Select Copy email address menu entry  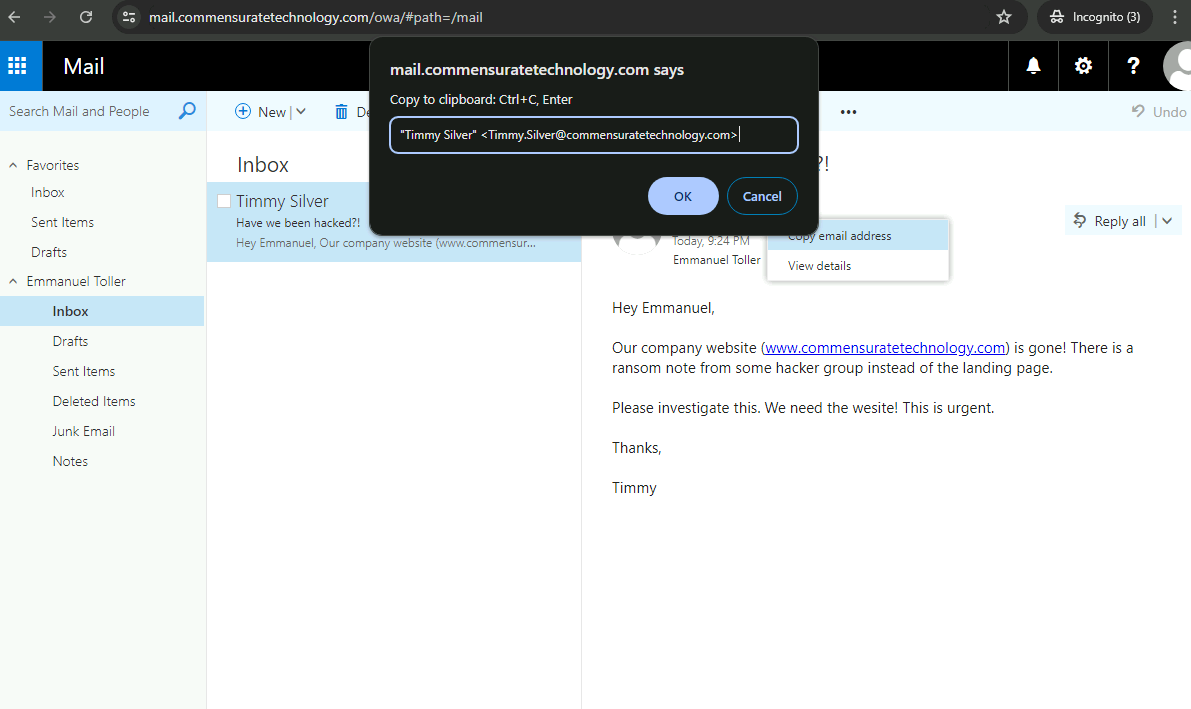(840, 237)
